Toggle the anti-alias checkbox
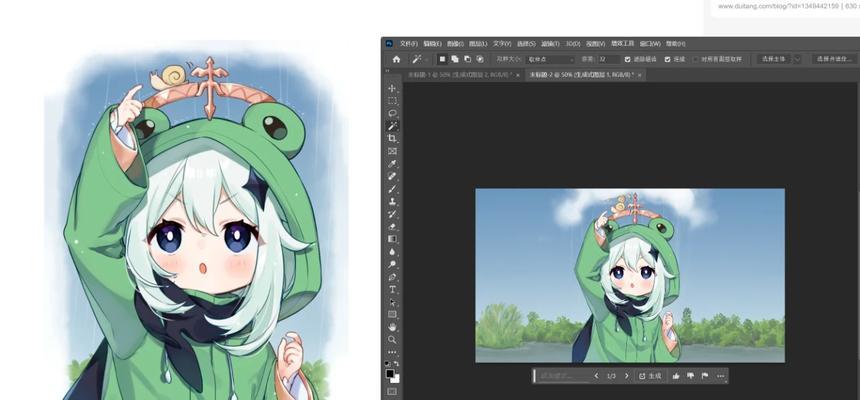Viewport: 860px width, 400px height. (x=627, y=59)
